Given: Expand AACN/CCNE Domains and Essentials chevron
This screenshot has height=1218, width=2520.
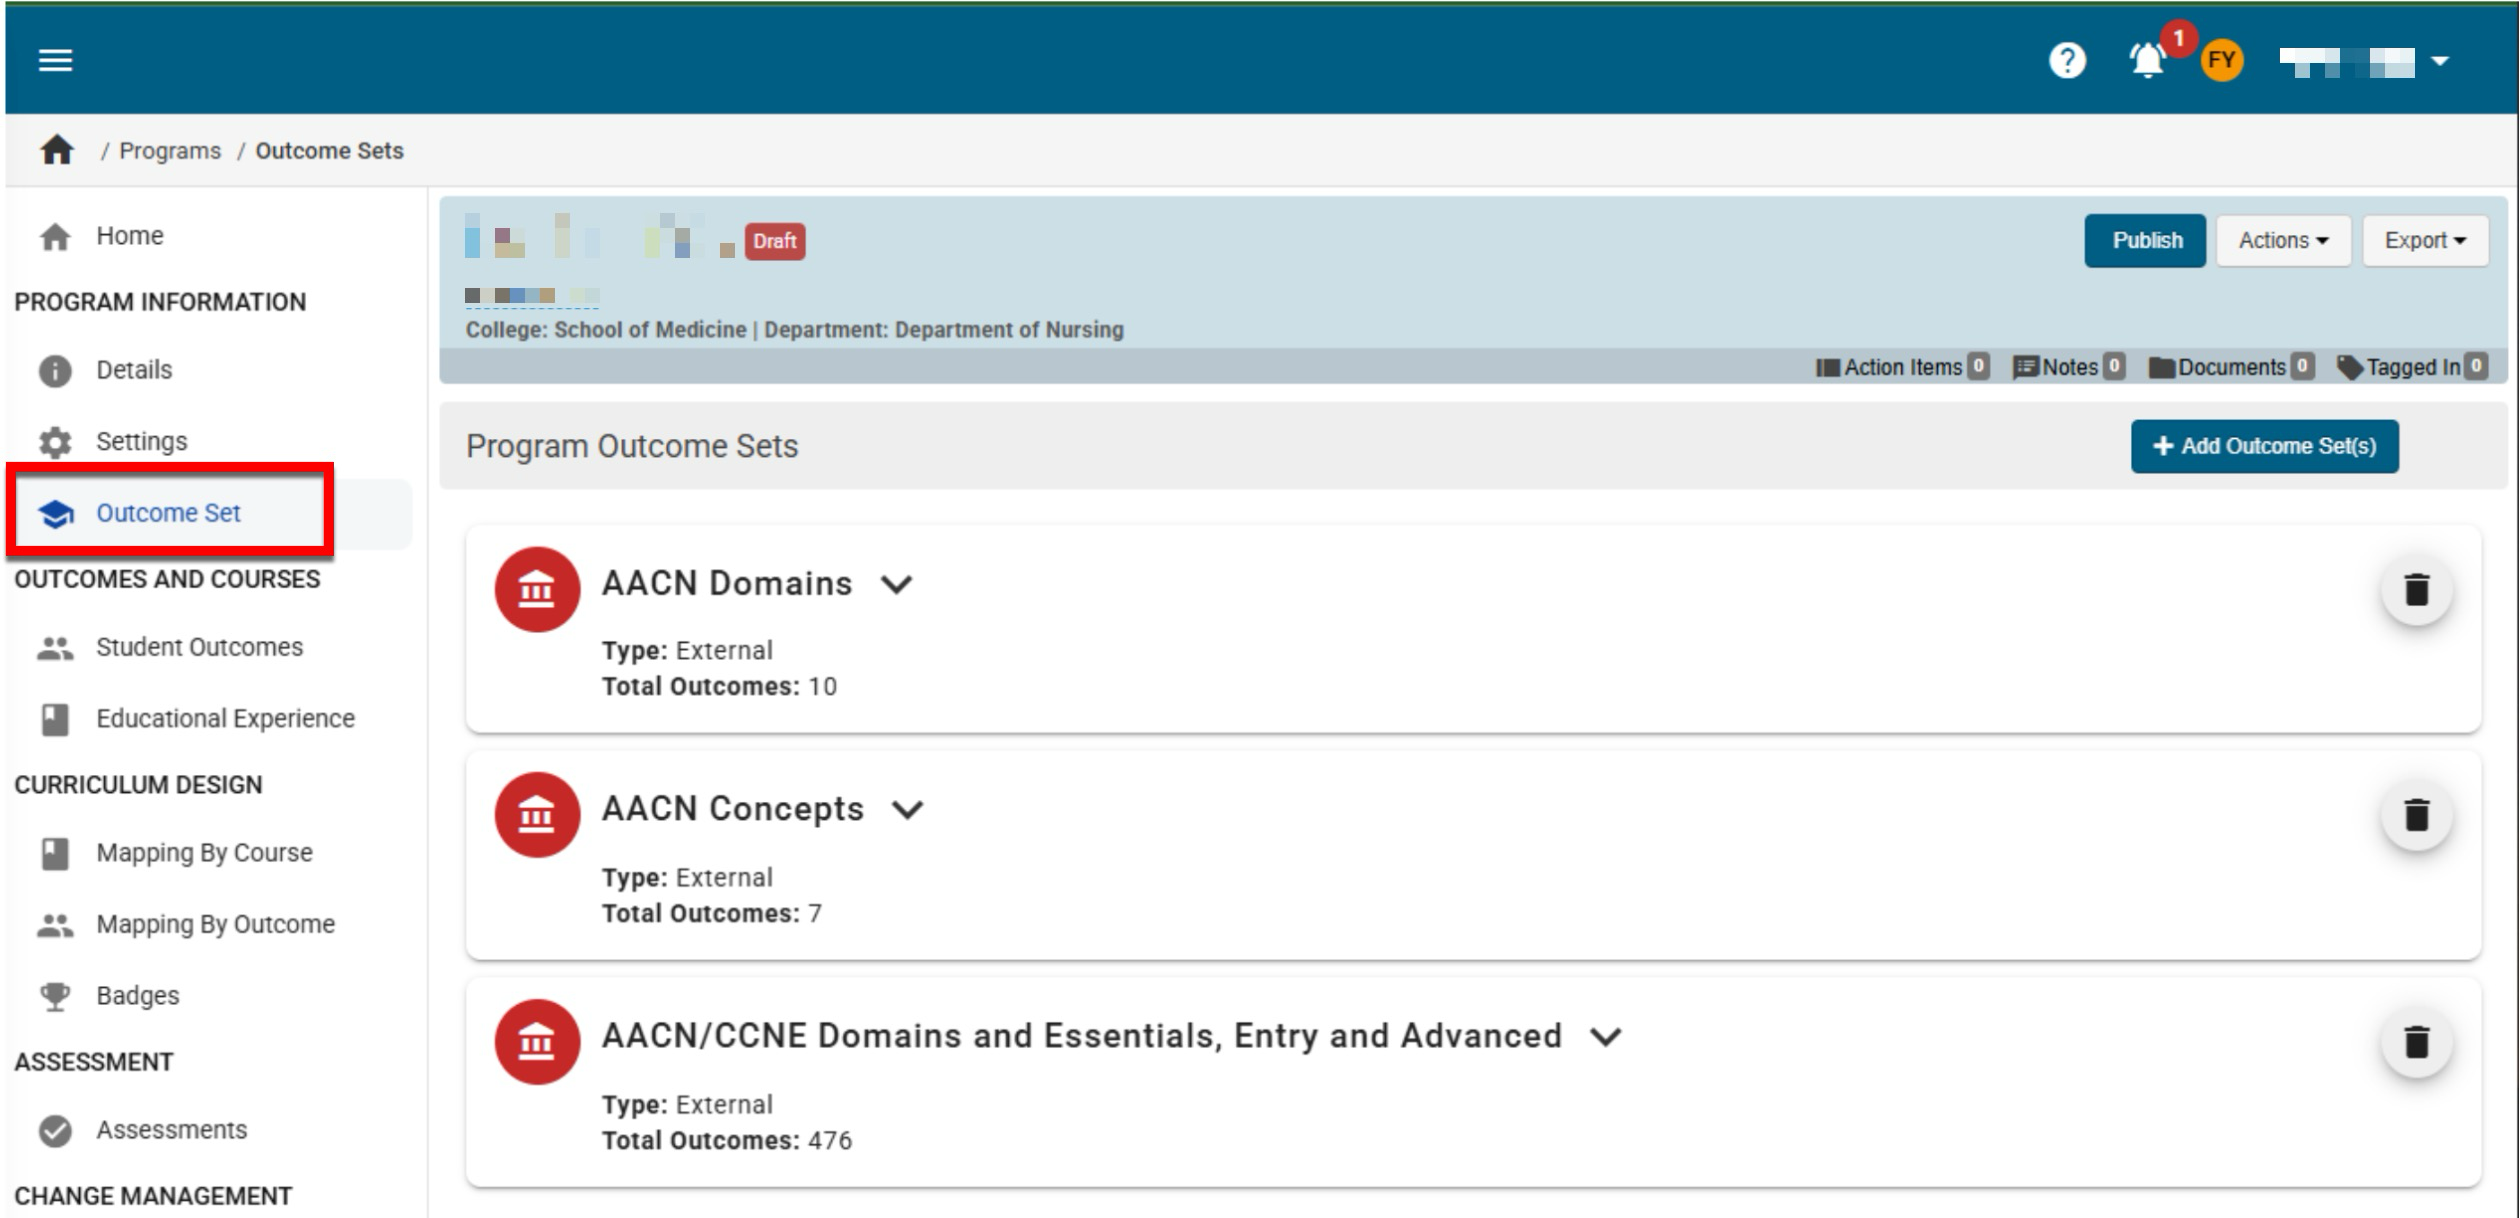Looking at the screenshot, I should tap(1605, 1036).
